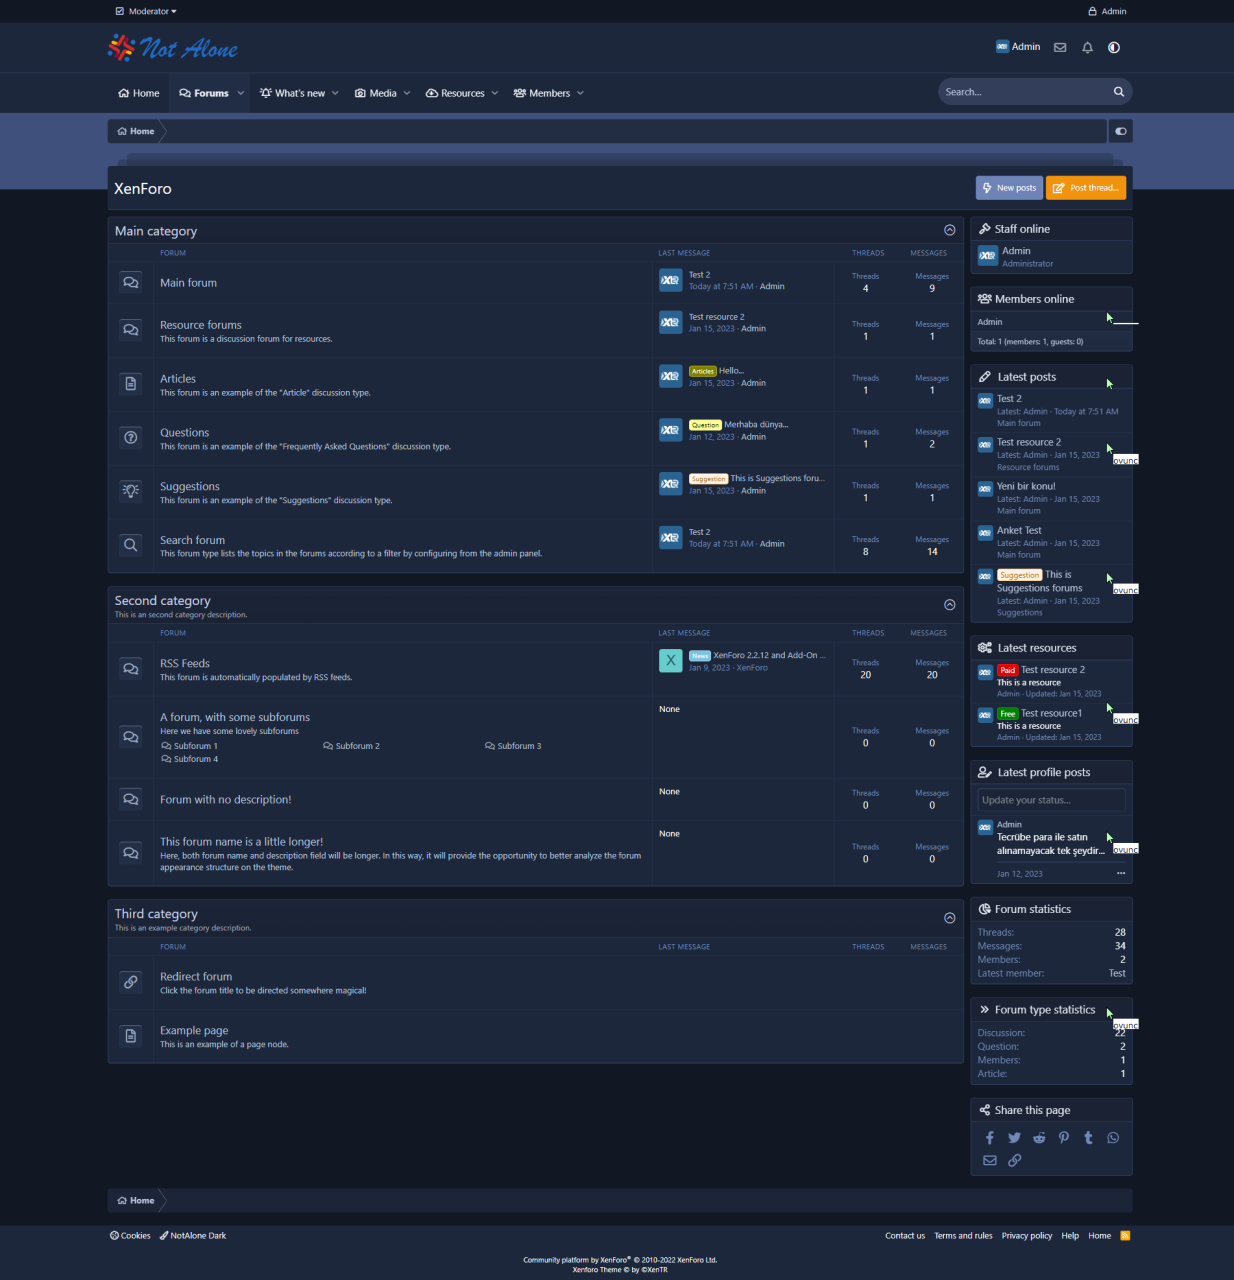Share page via Pinterest icon
The width and height of the screenshot is (1234, 1280).
coord(1064,1138)
